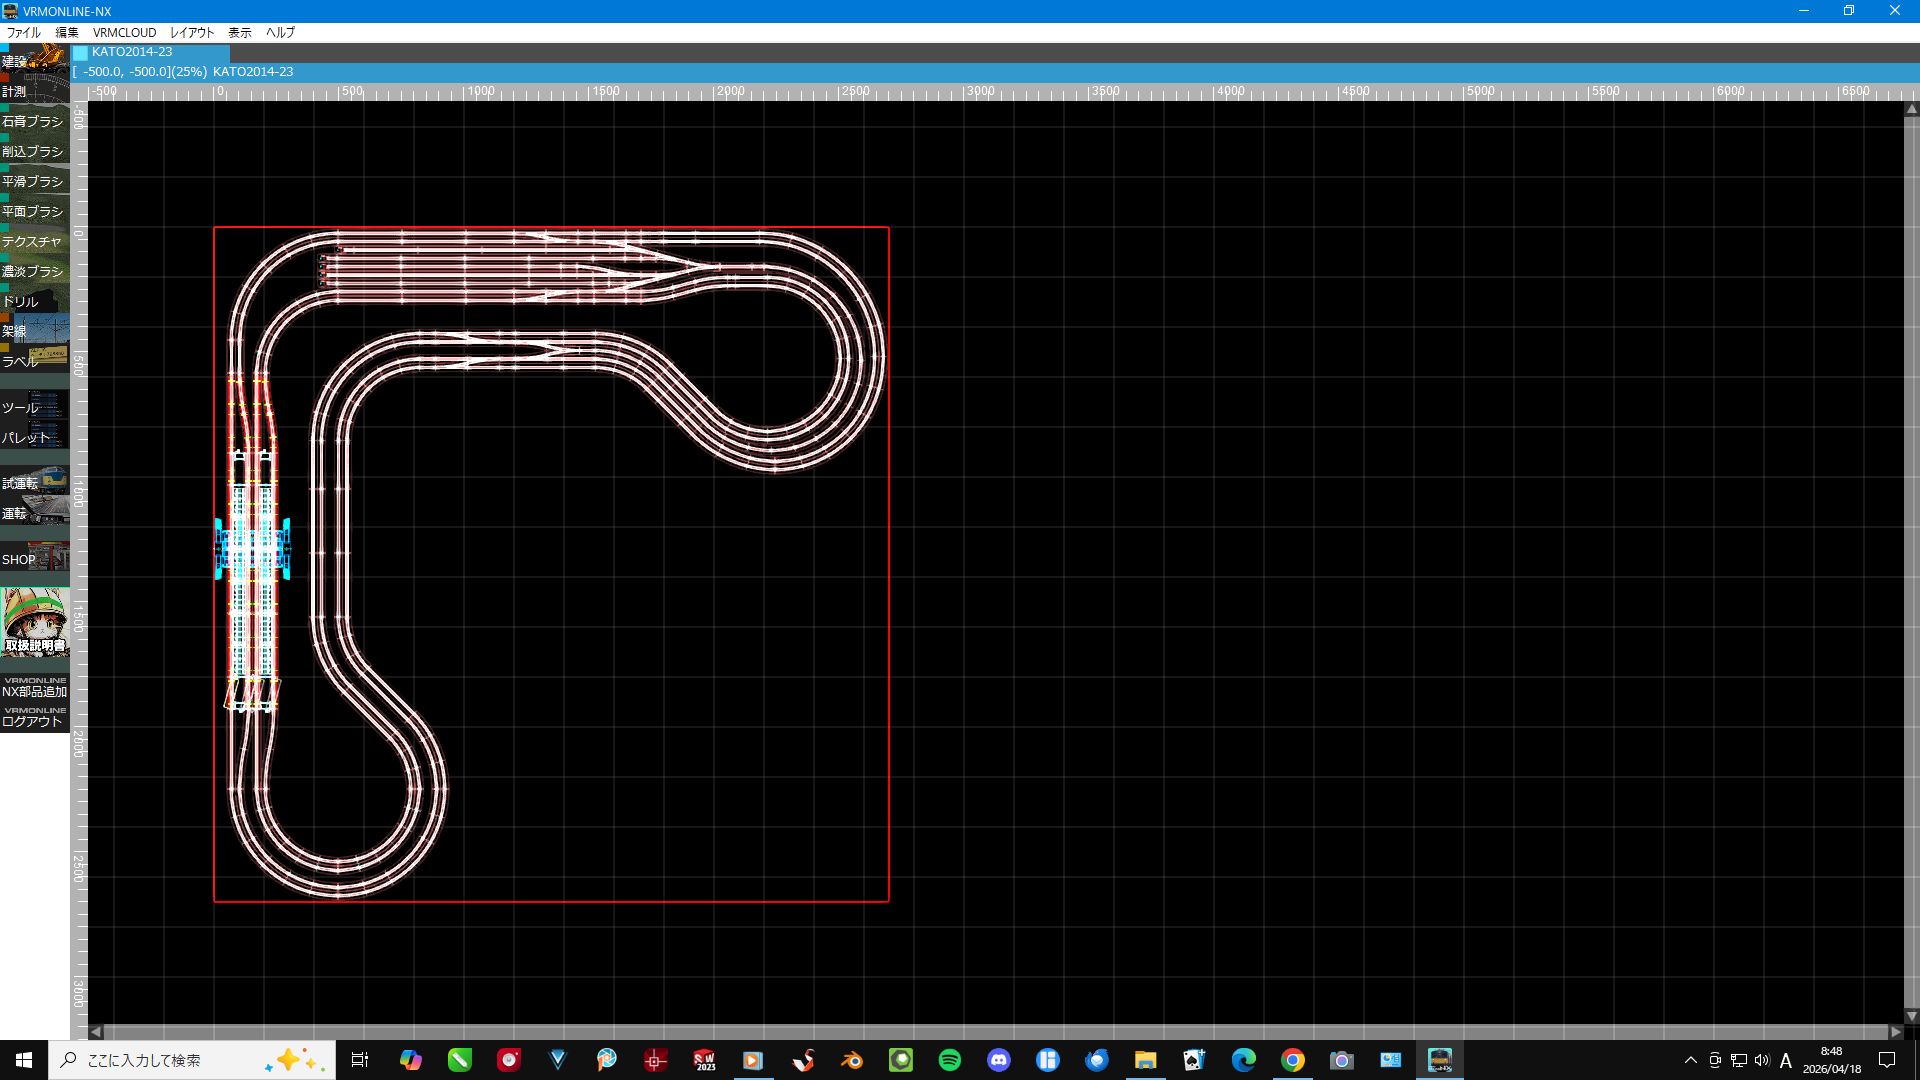Open the ツール tools panel

pos(35,405)
